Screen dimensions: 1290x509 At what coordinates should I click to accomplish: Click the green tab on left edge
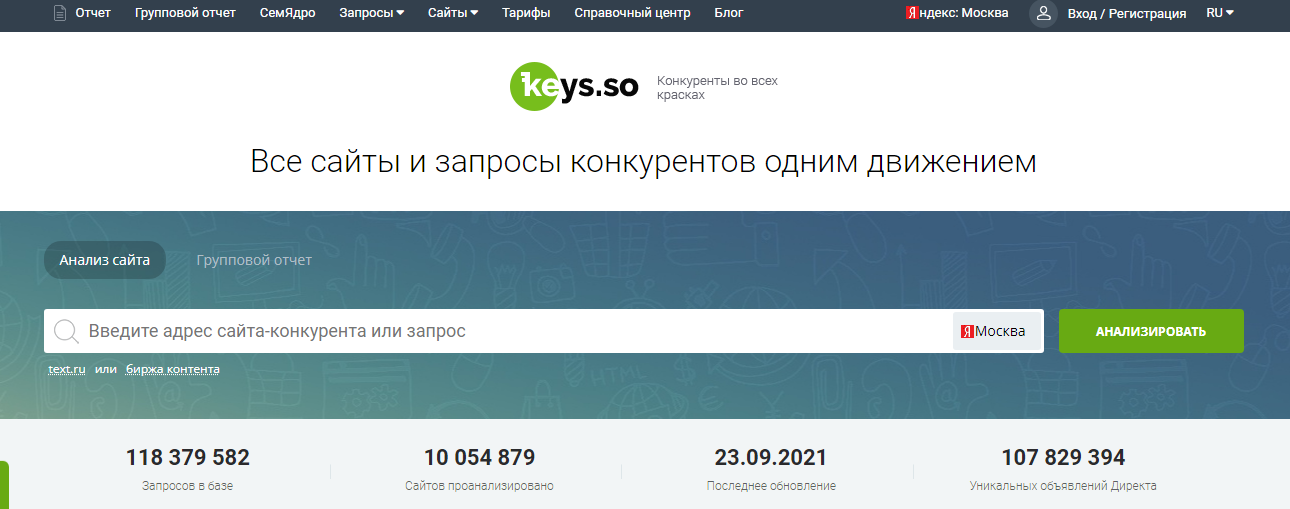[x=4, y=486]
